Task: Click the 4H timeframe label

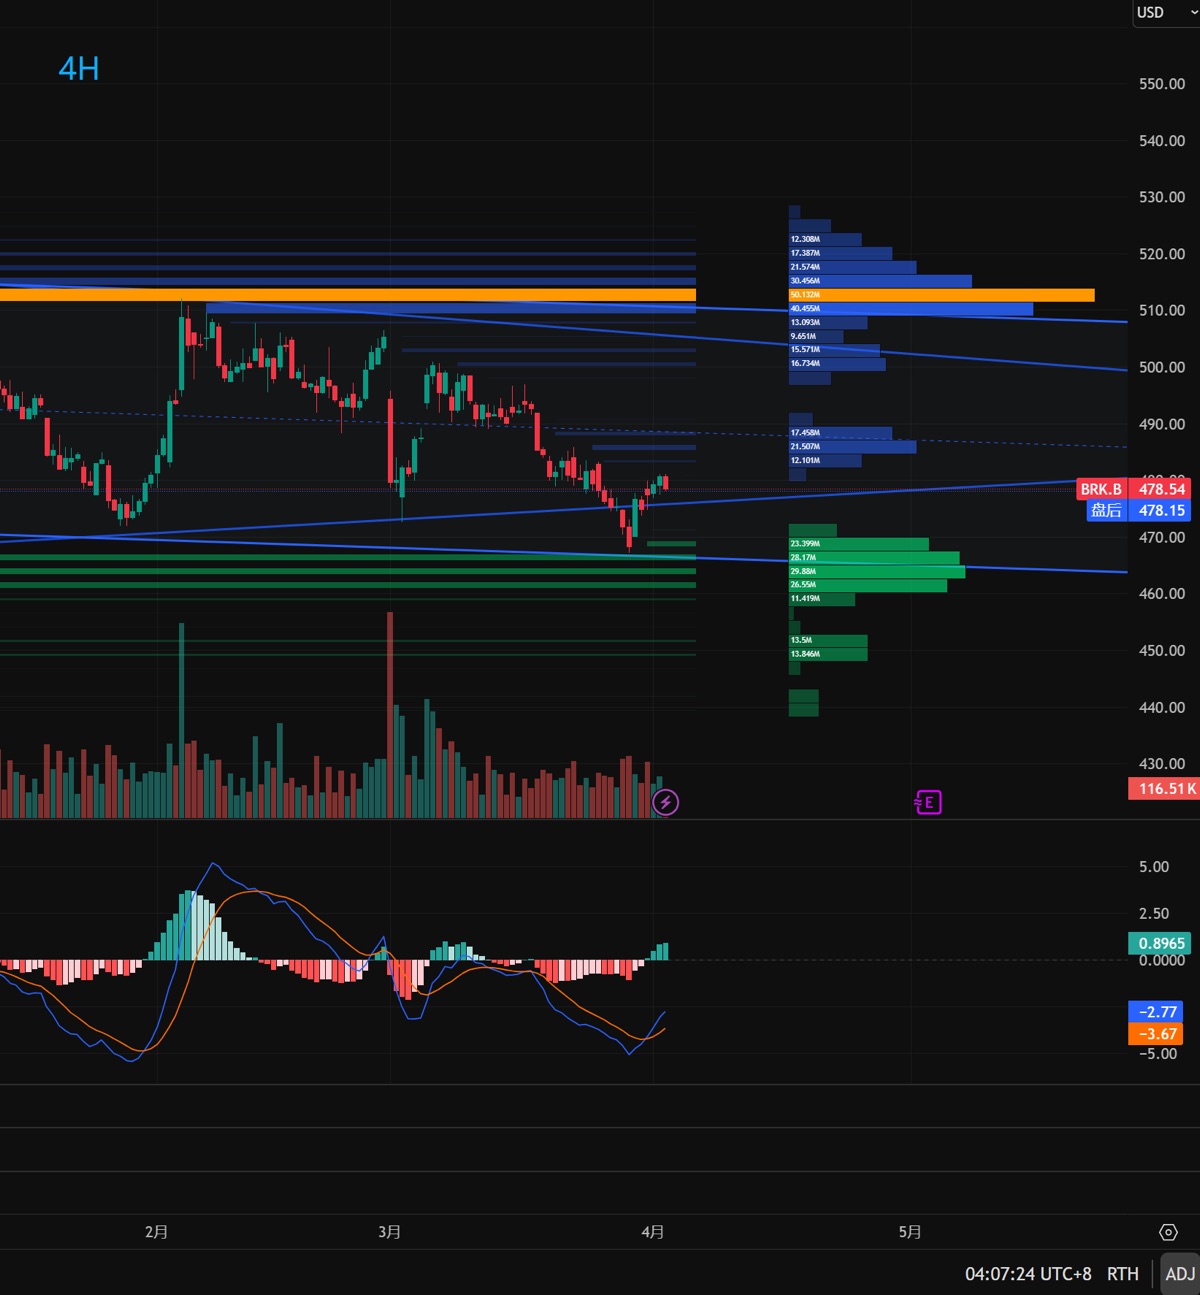Action: (79, 68)
